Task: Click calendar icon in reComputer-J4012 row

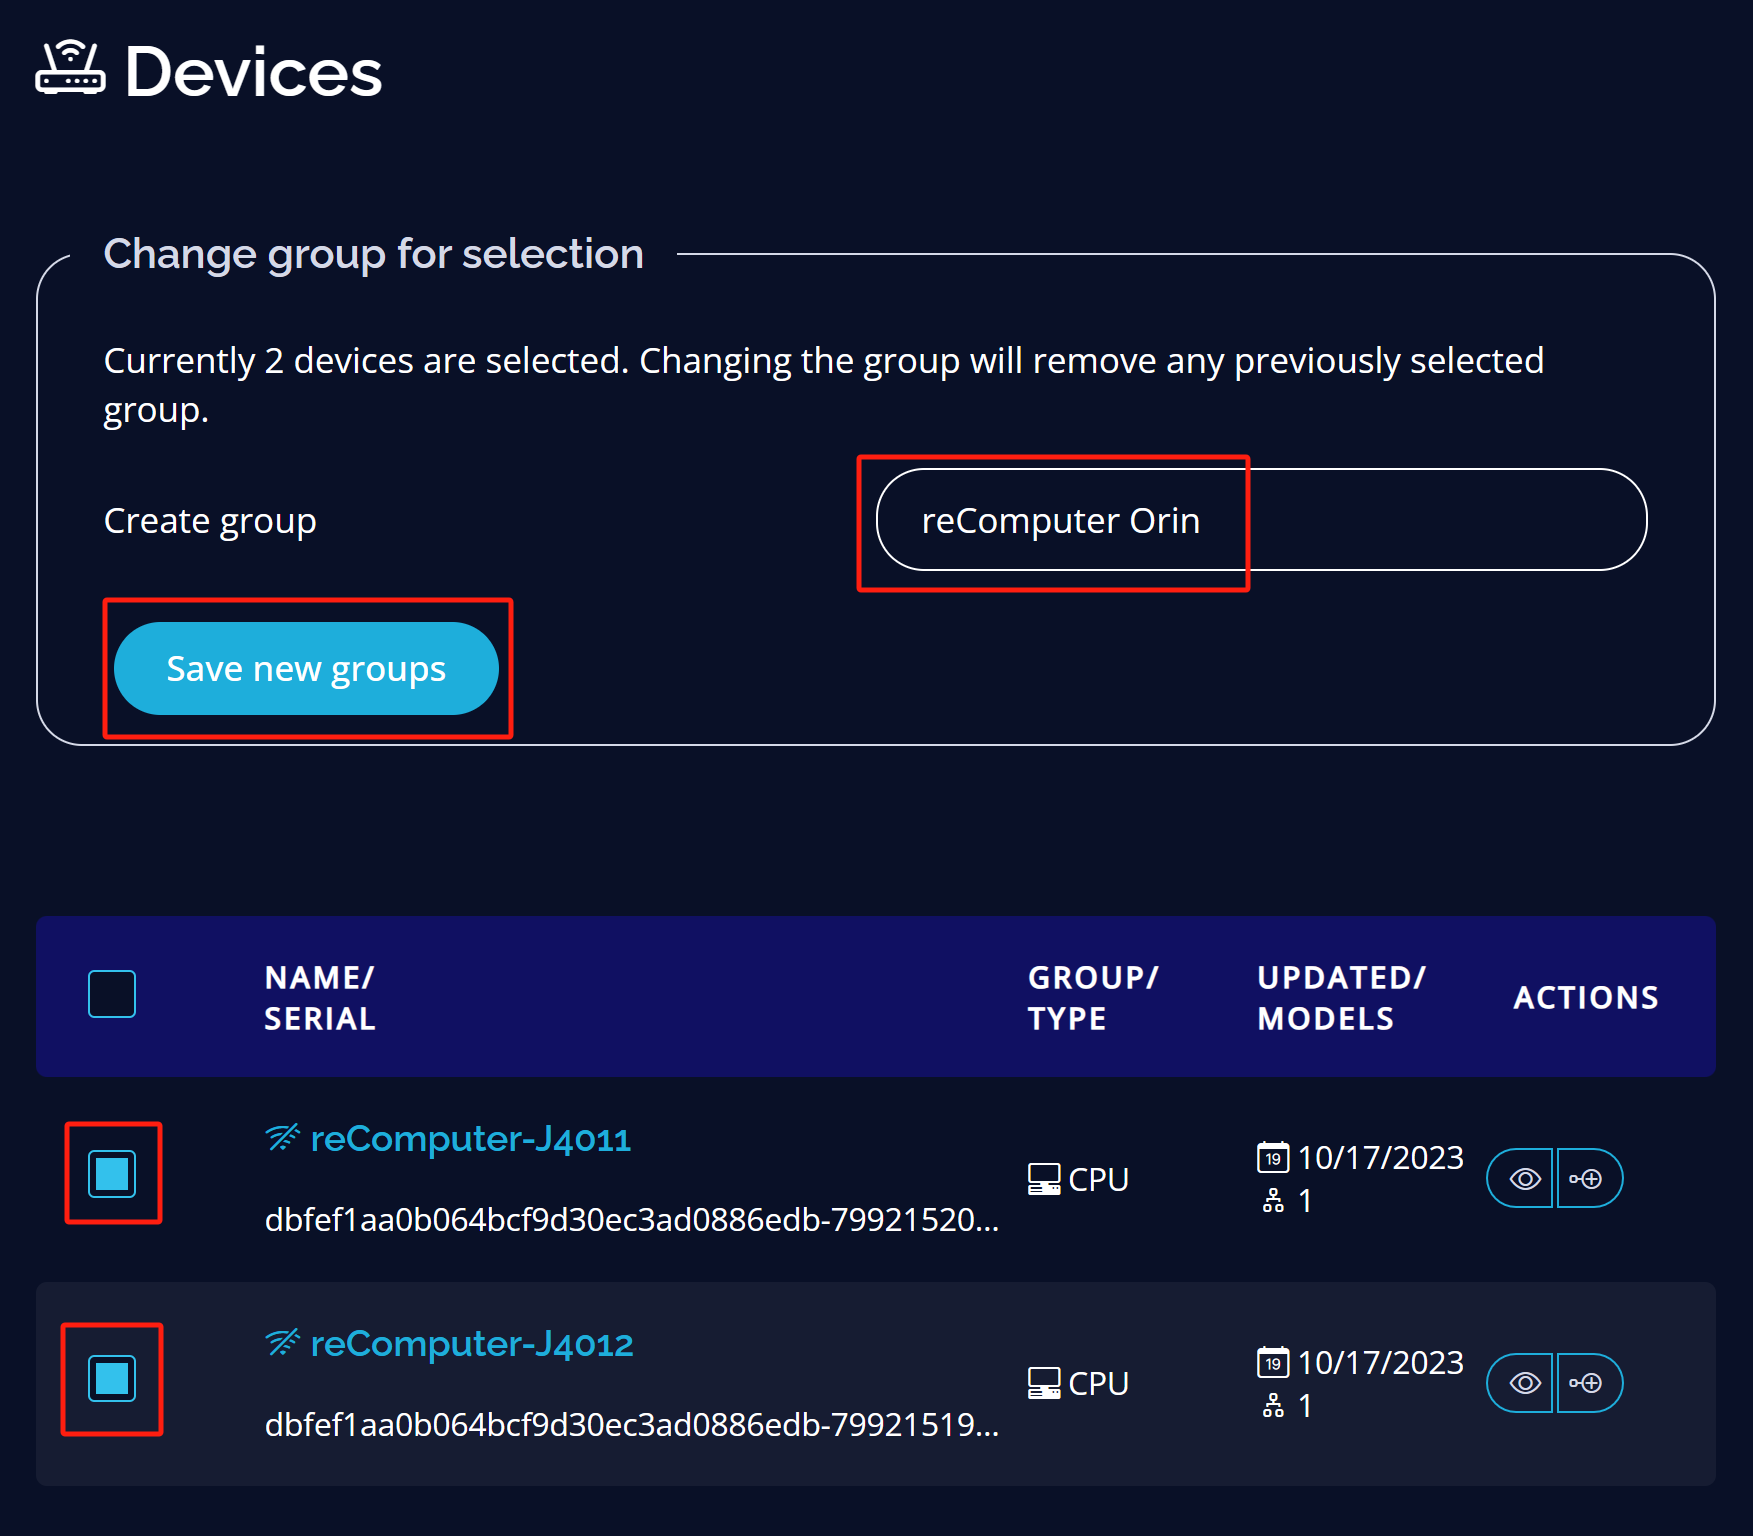Action: [1273, 1362]
